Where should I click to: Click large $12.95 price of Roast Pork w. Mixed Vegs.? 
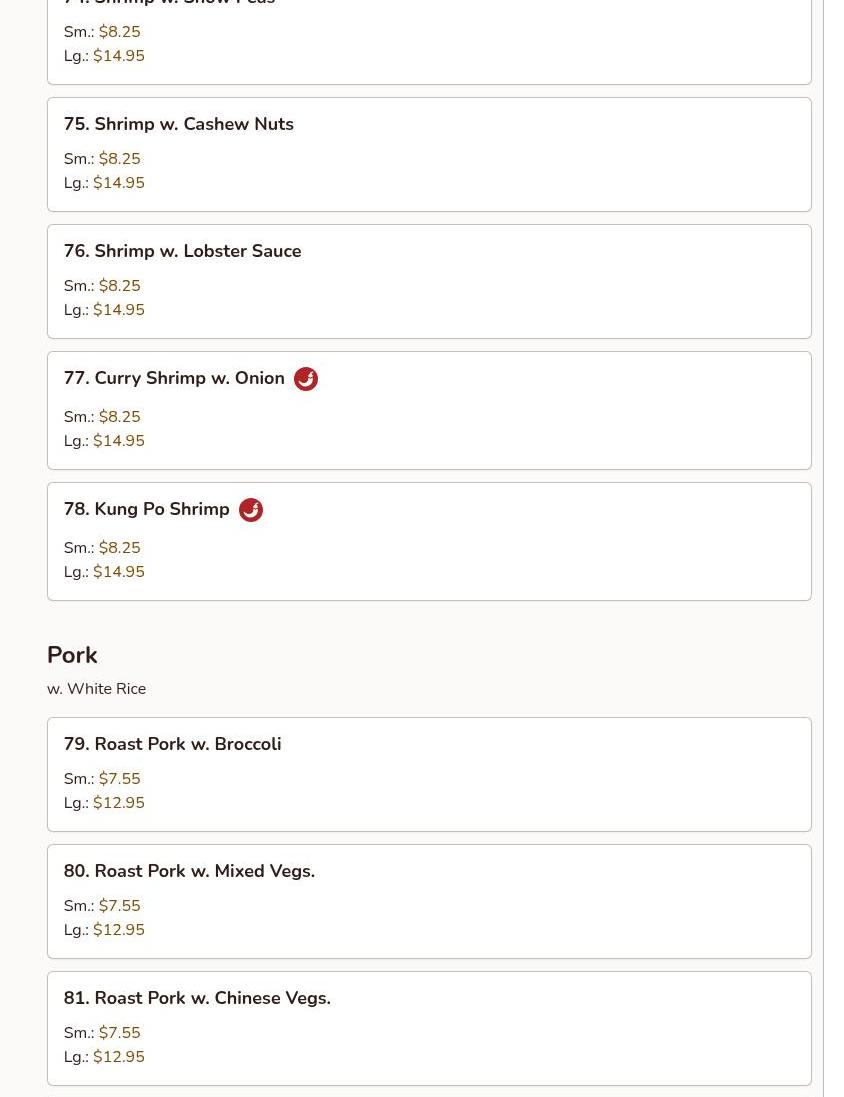point(118,930)
